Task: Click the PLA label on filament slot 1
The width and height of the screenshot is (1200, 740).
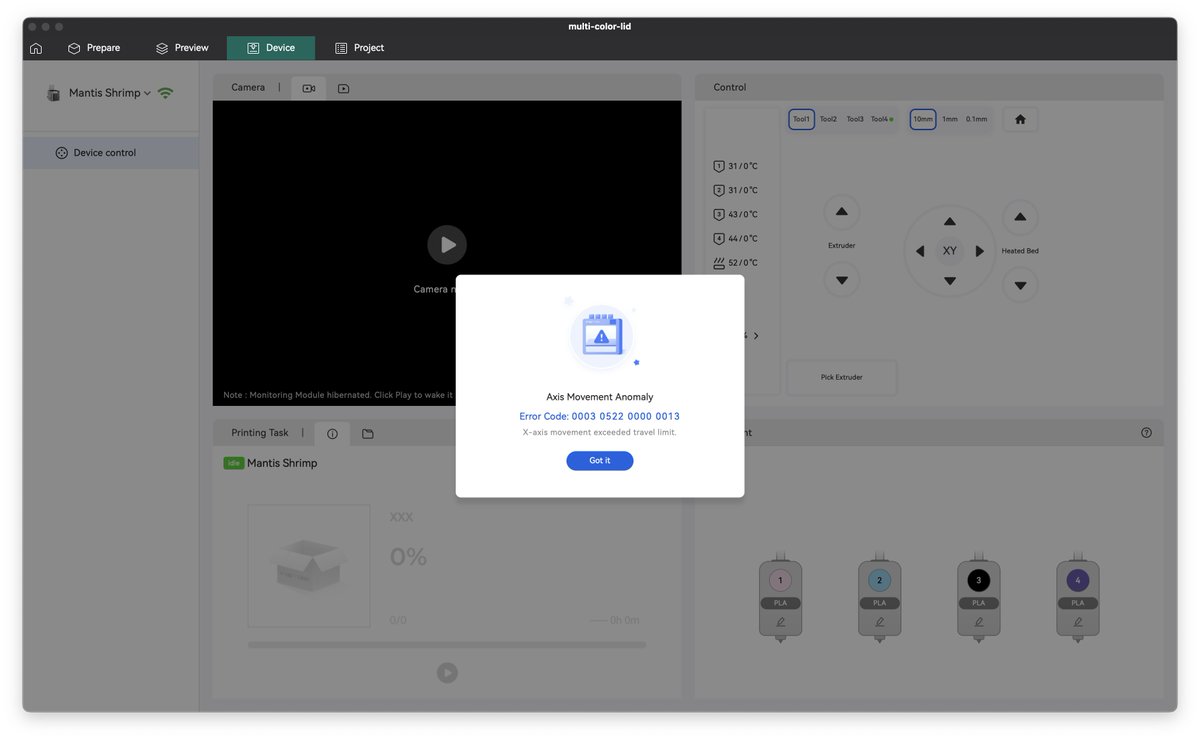Action: 781,603
